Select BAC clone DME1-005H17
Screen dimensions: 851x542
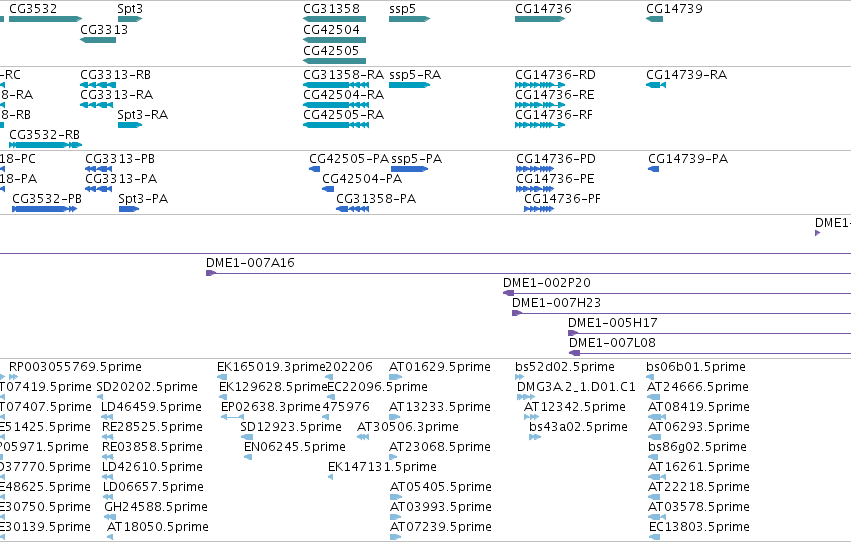click(x=709, y=333)
